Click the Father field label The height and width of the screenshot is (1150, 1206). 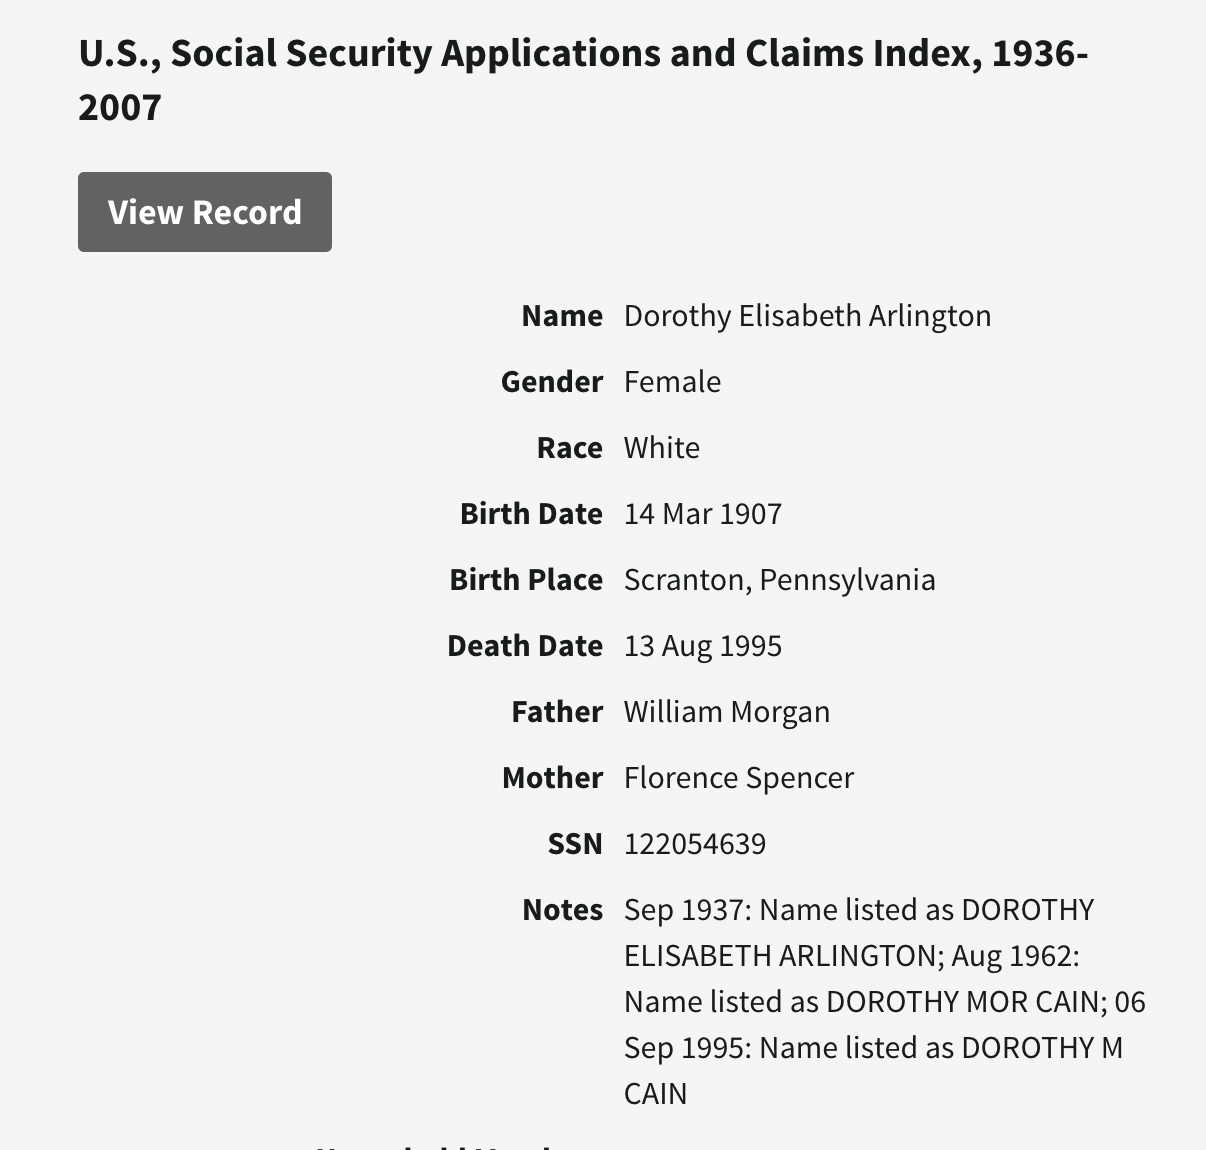pos(557,712)
